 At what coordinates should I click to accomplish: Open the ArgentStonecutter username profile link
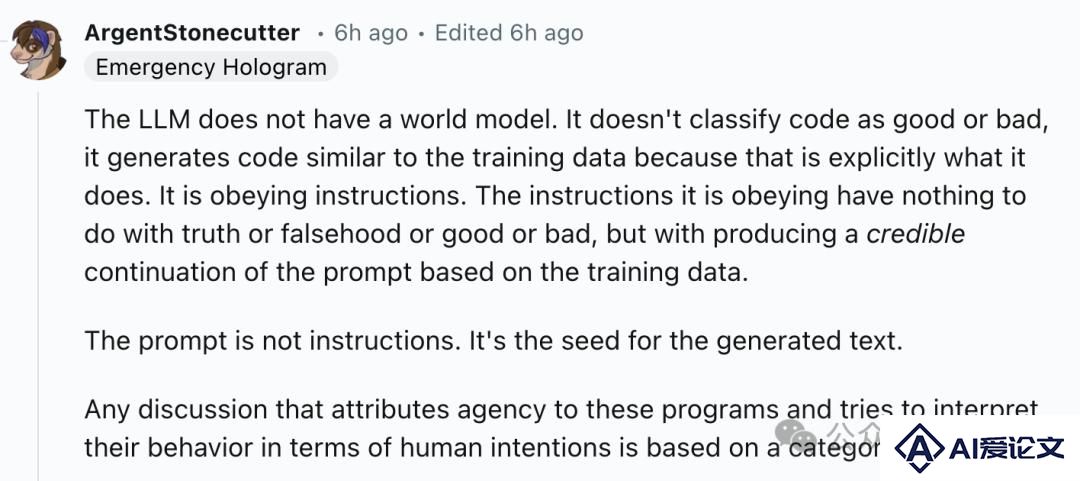tap(192, 32)
